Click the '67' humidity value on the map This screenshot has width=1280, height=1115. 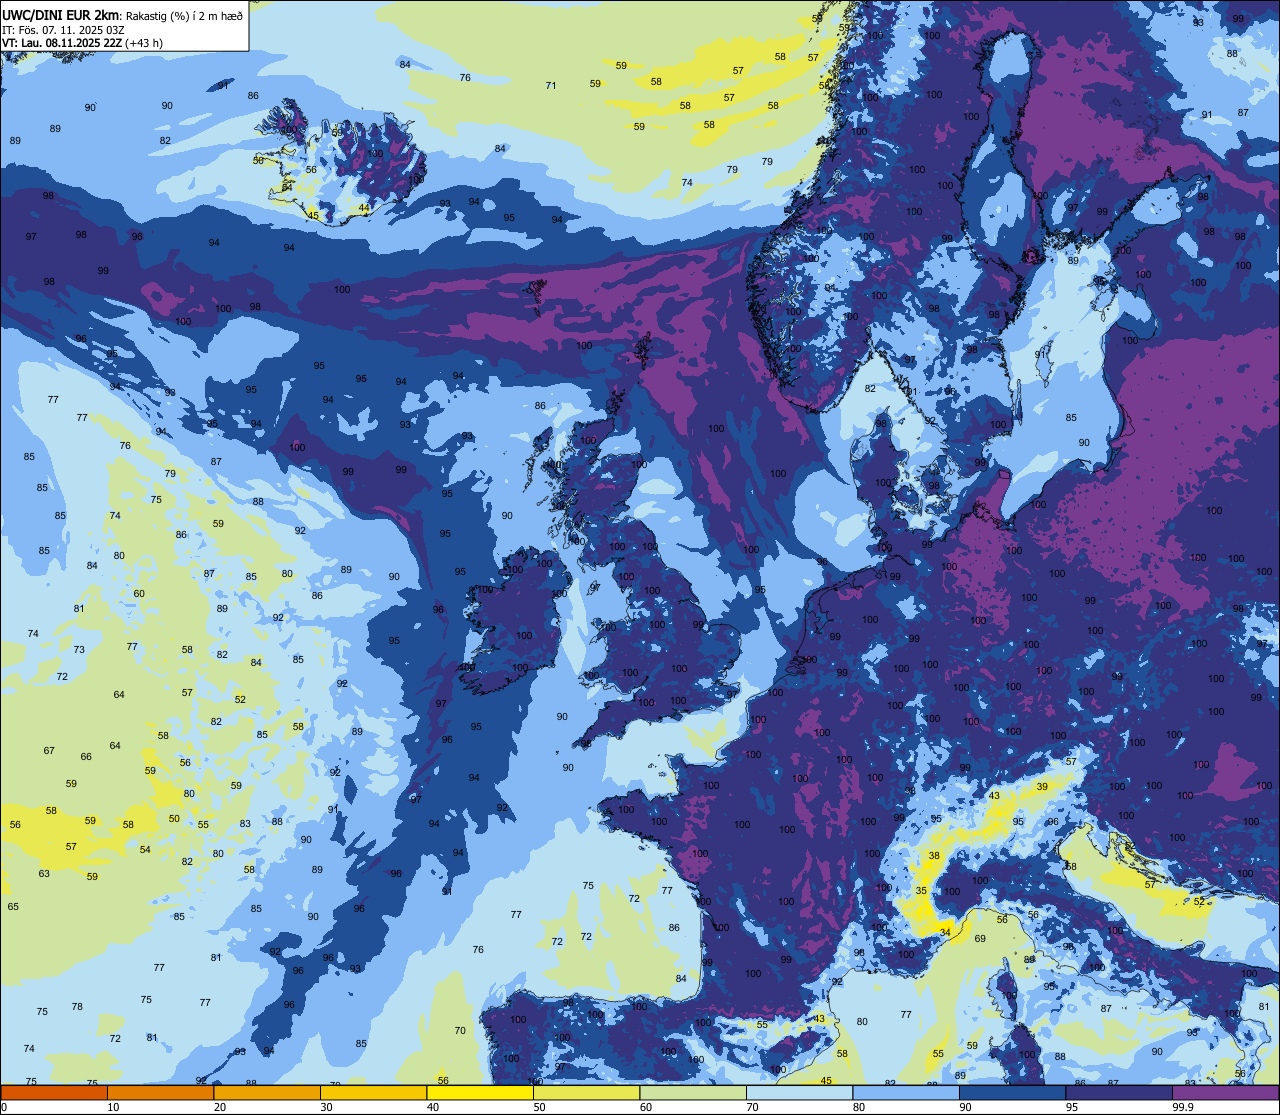point(49,750)
